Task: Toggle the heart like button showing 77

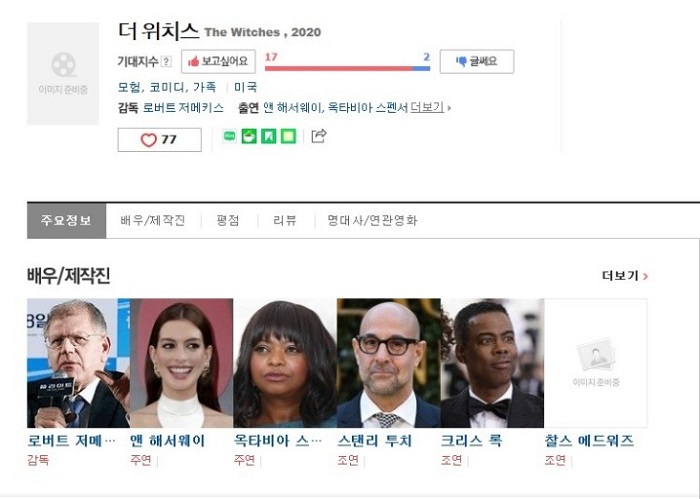Action: (x=159, y=140)
